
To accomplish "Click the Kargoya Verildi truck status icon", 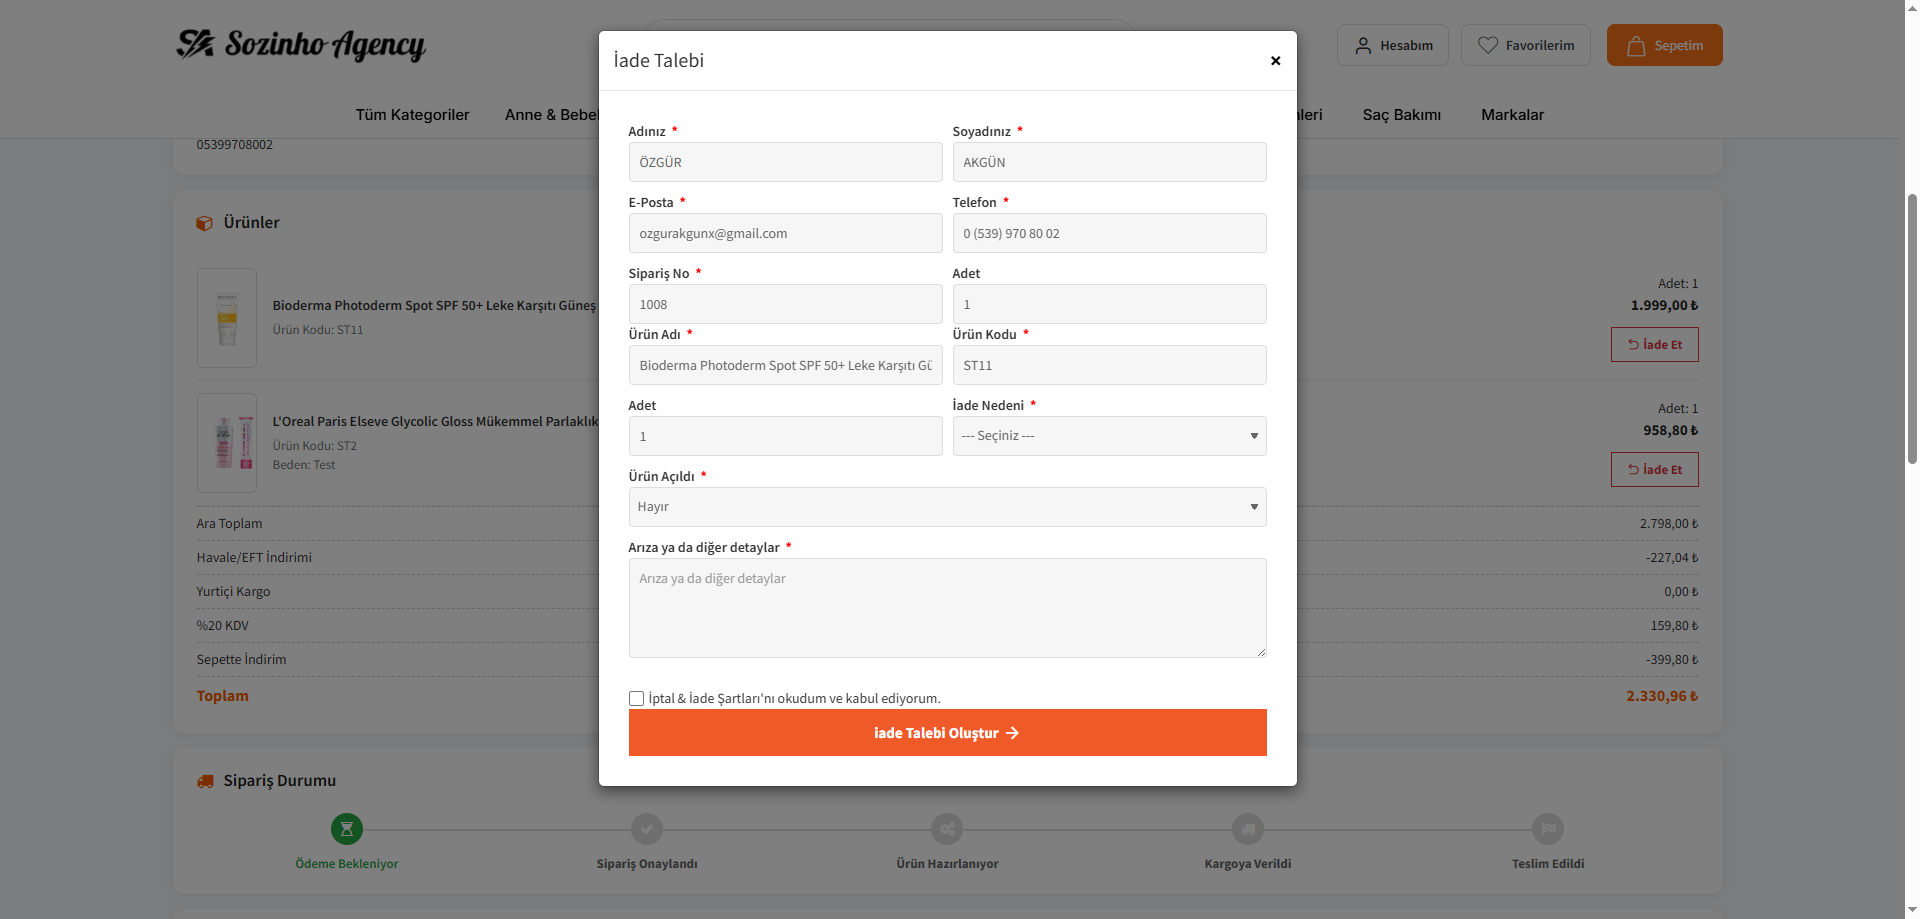I will (1248, 829).
